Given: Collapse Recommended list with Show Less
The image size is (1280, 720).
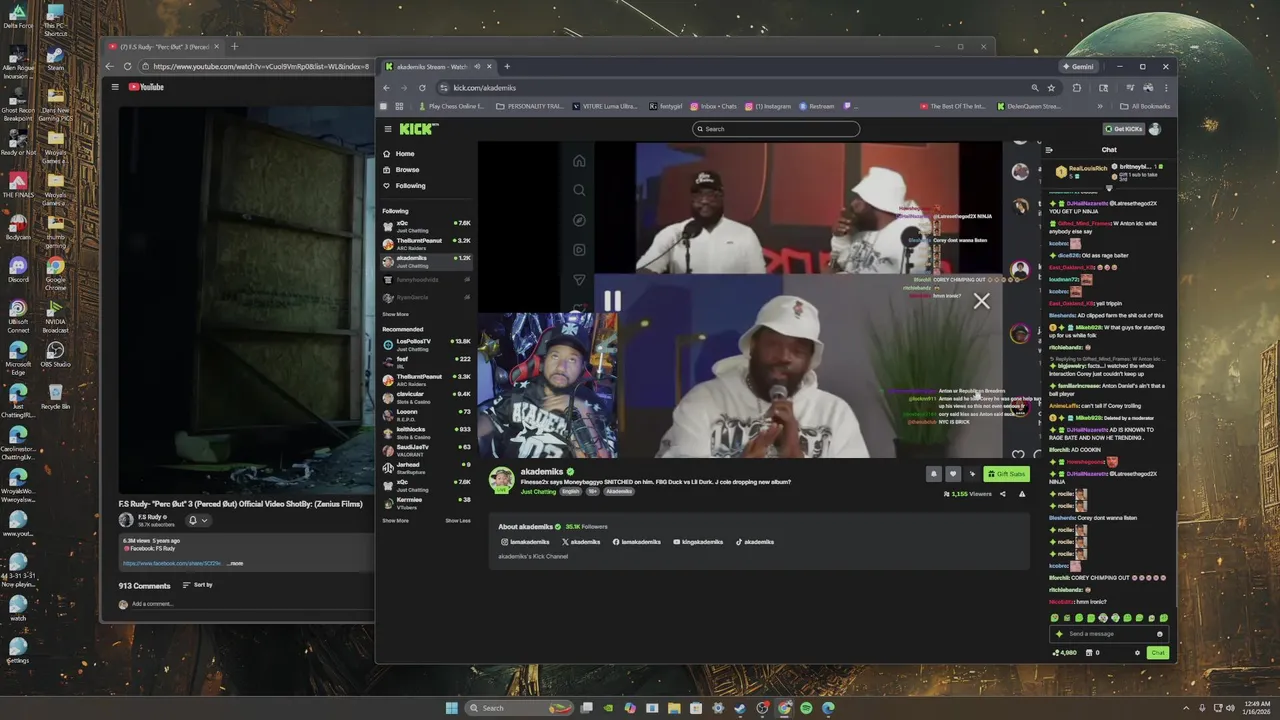Looking at the screenshot, I should [458, 520].
